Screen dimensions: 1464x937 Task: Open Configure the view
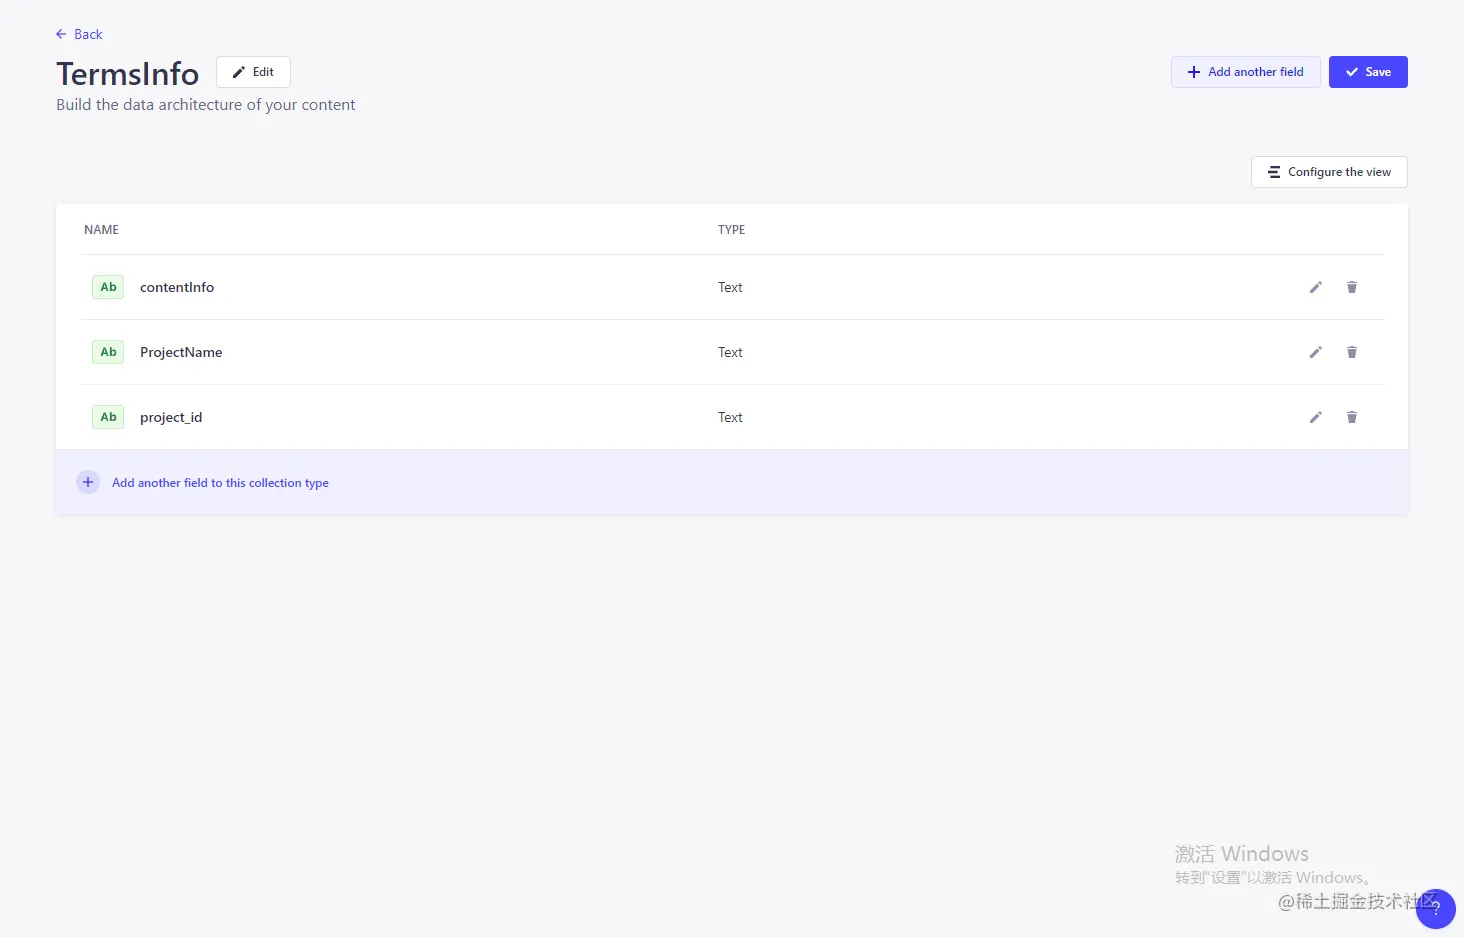click(1329, 172)
